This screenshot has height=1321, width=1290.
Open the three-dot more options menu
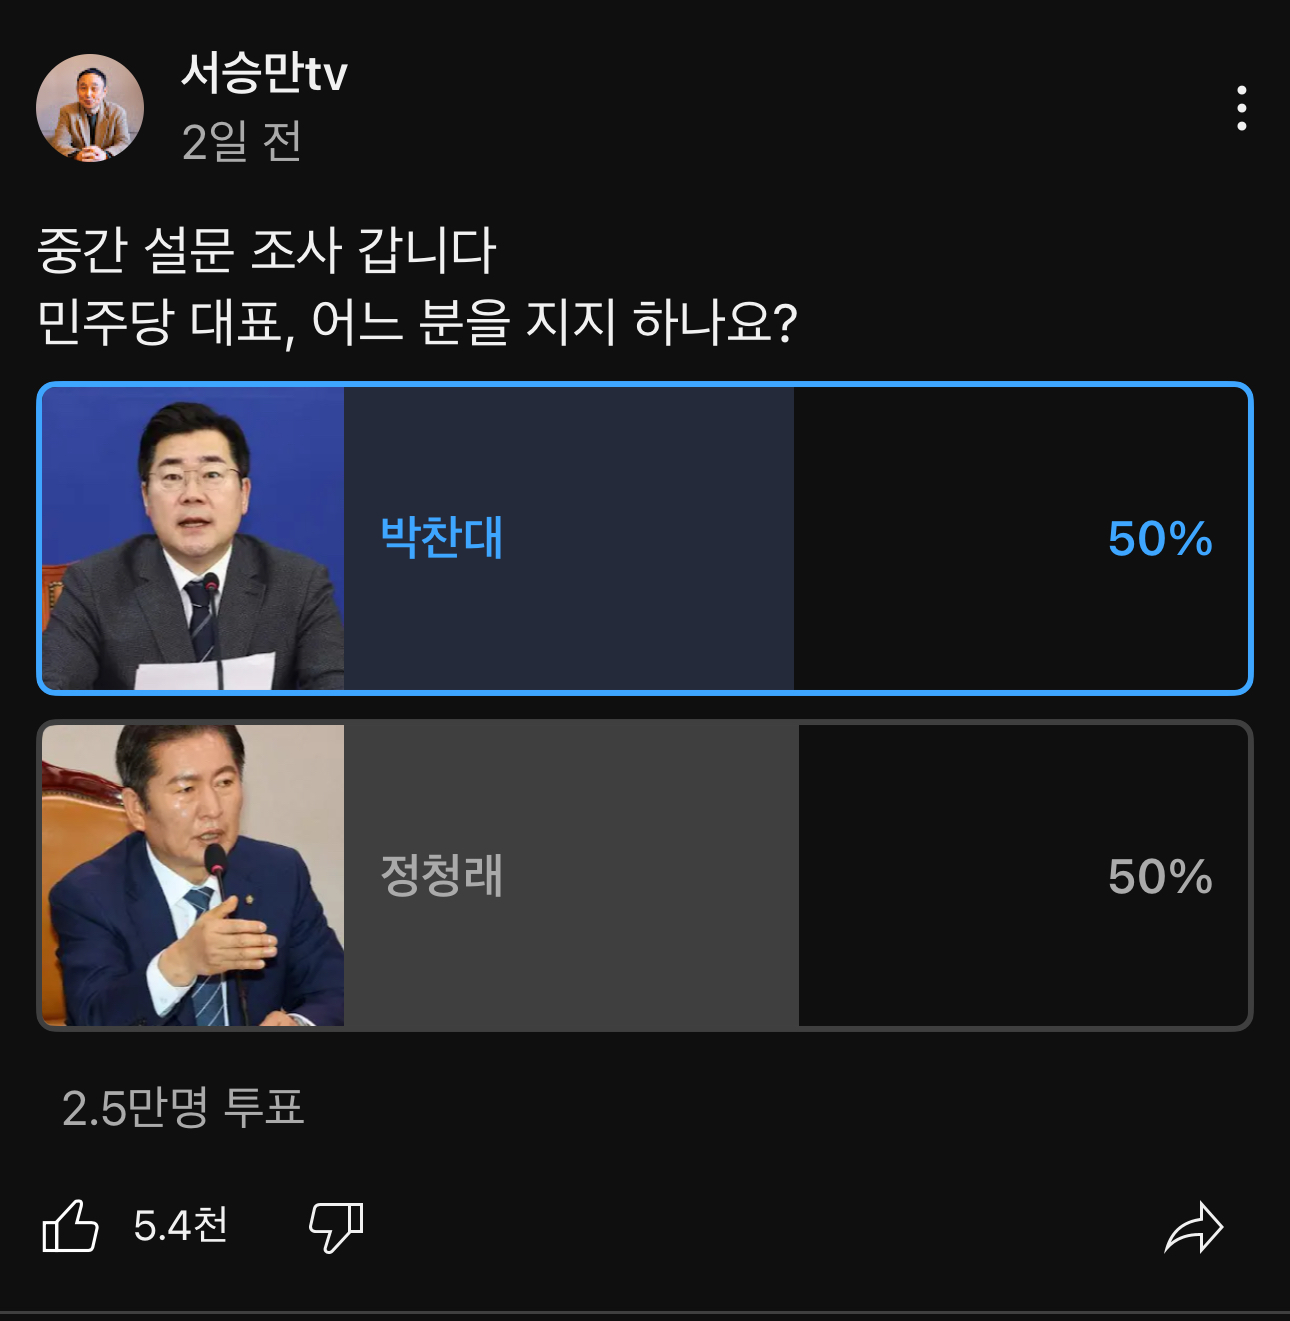1241,108
